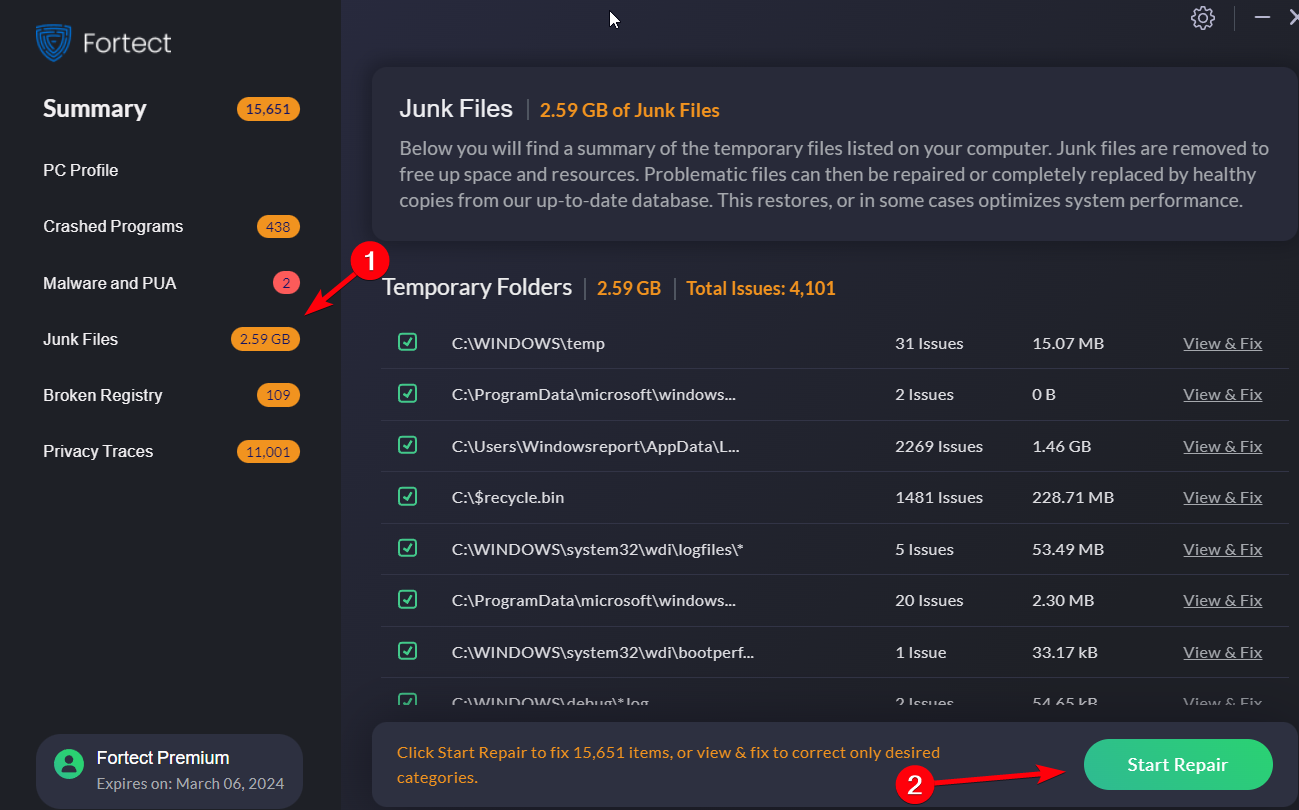Viewport: 1299px width, 810px height.
Task: Toggle checkbox for the 20 Issues ProgramData row
Action: pos(407,599)
